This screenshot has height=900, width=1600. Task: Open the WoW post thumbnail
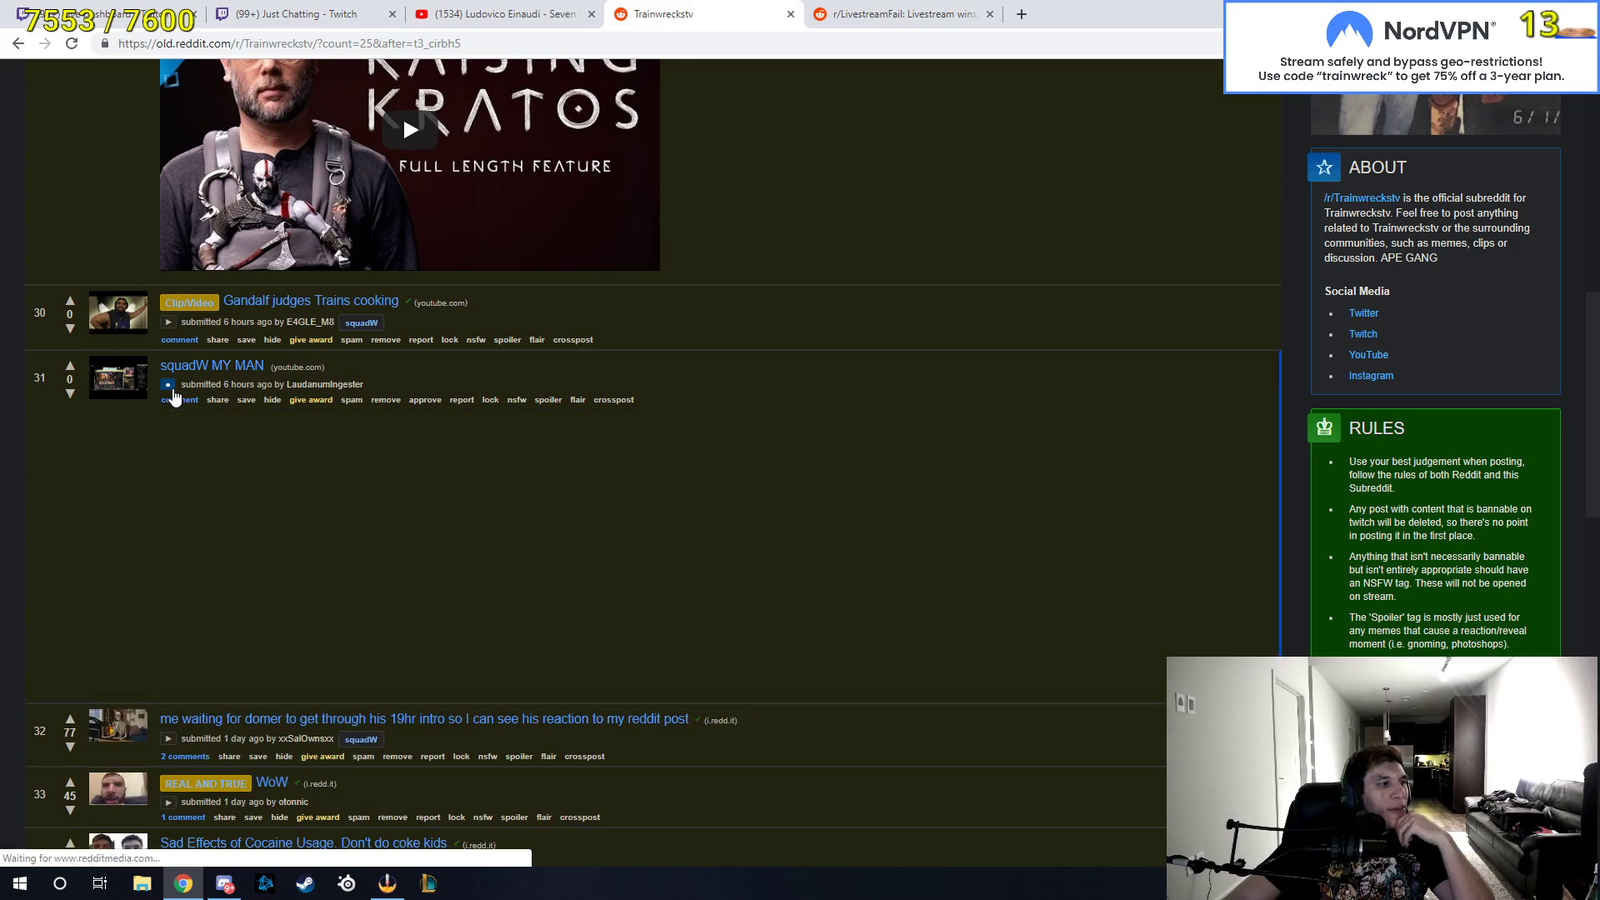click(118, 789)
